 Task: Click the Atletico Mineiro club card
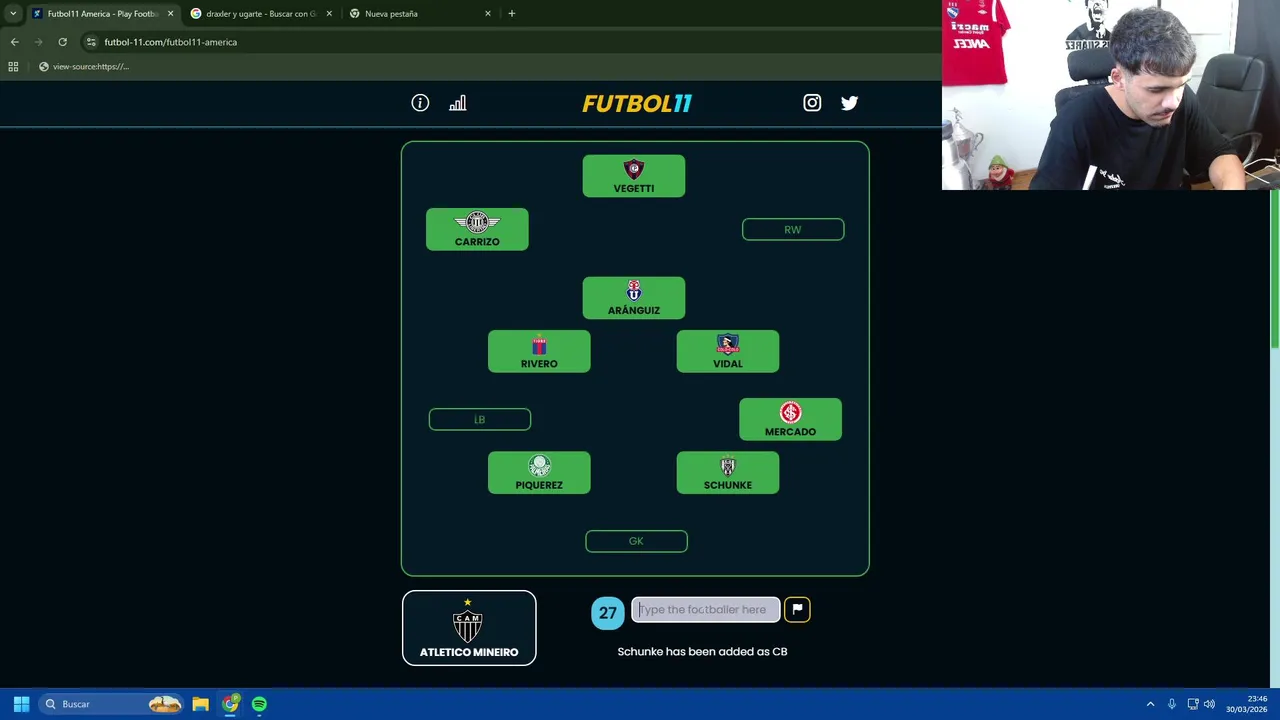(469, 628)
